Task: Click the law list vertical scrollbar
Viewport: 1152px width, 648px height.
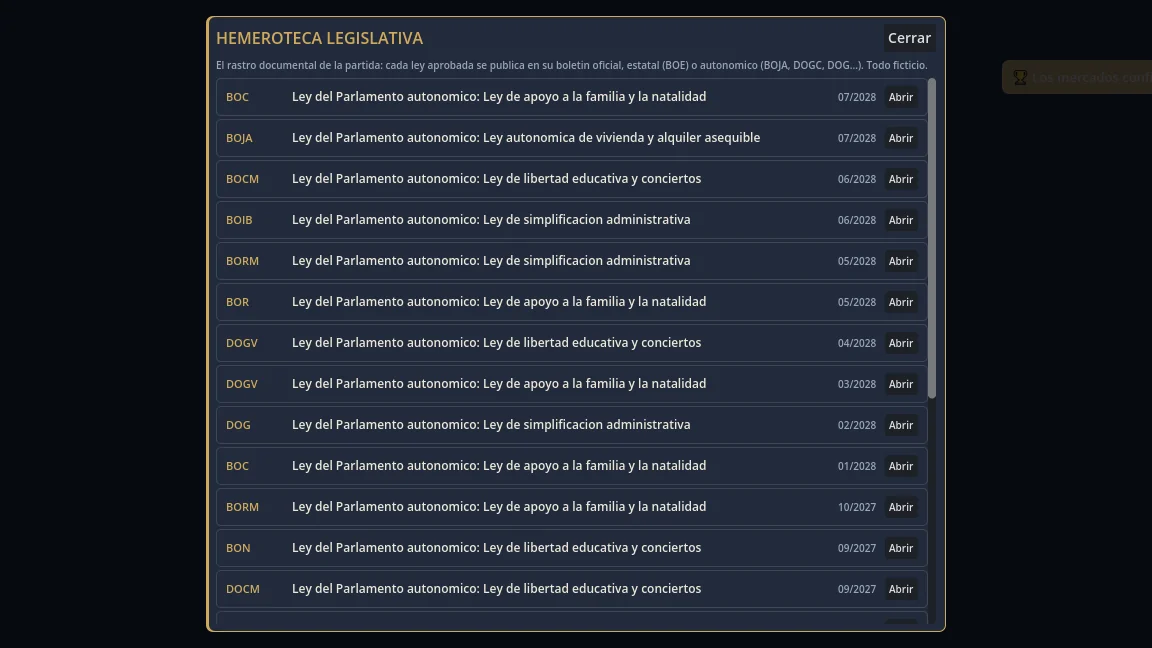Action: pyautogui.click(x=932, y=238)
